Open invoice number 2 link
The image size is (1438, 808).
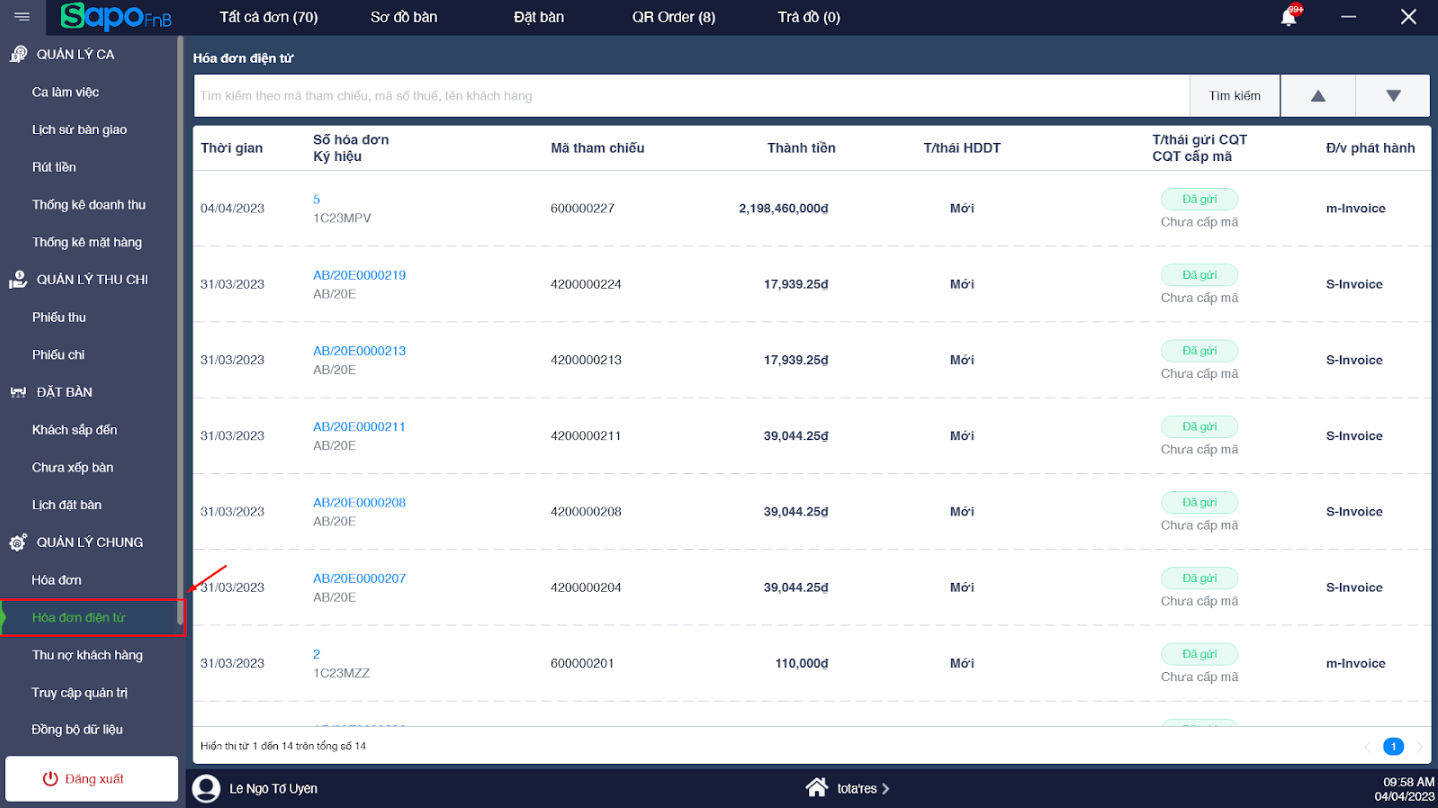click(317, 654)
